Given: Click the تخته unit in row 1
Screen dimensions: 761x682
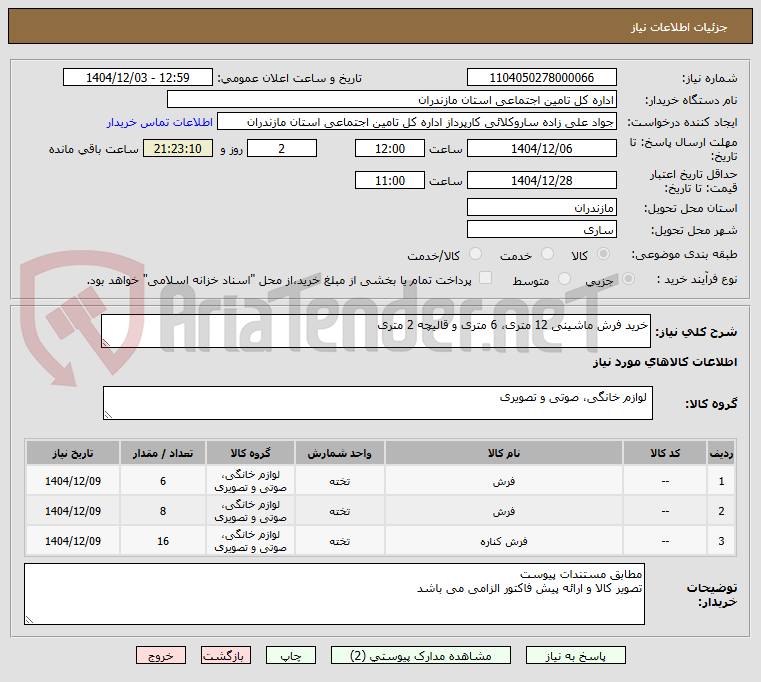Looking at the screenshot, I should (x=340, y=481).
